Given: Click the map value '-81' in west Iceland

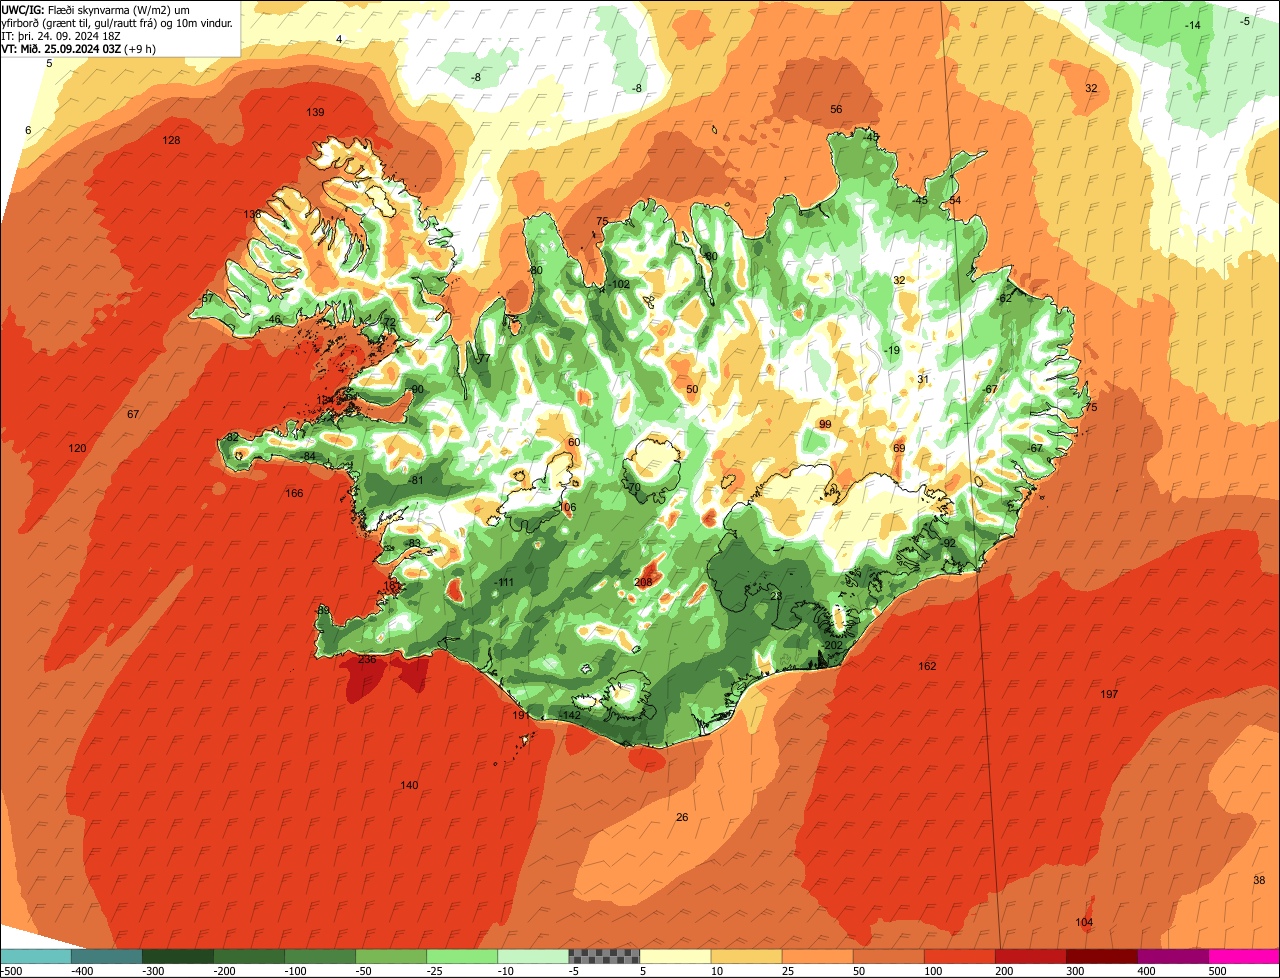Looking at the screenshot, I should click(416, 480).
